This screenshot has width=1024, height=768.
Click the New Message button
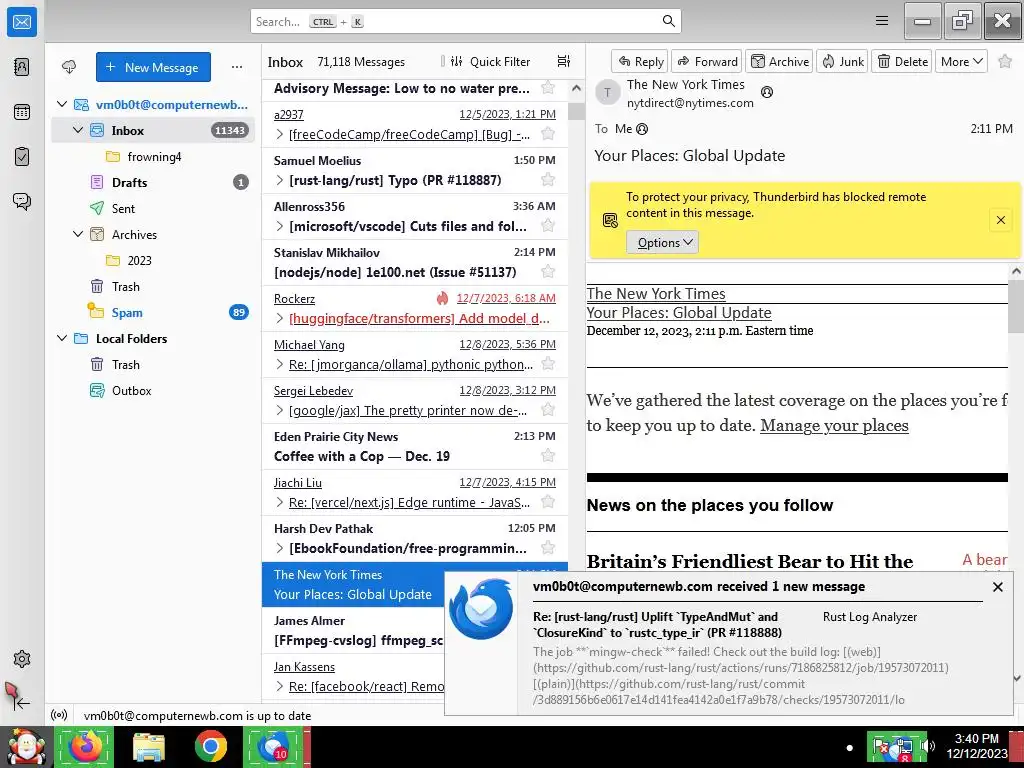point(153,67)
